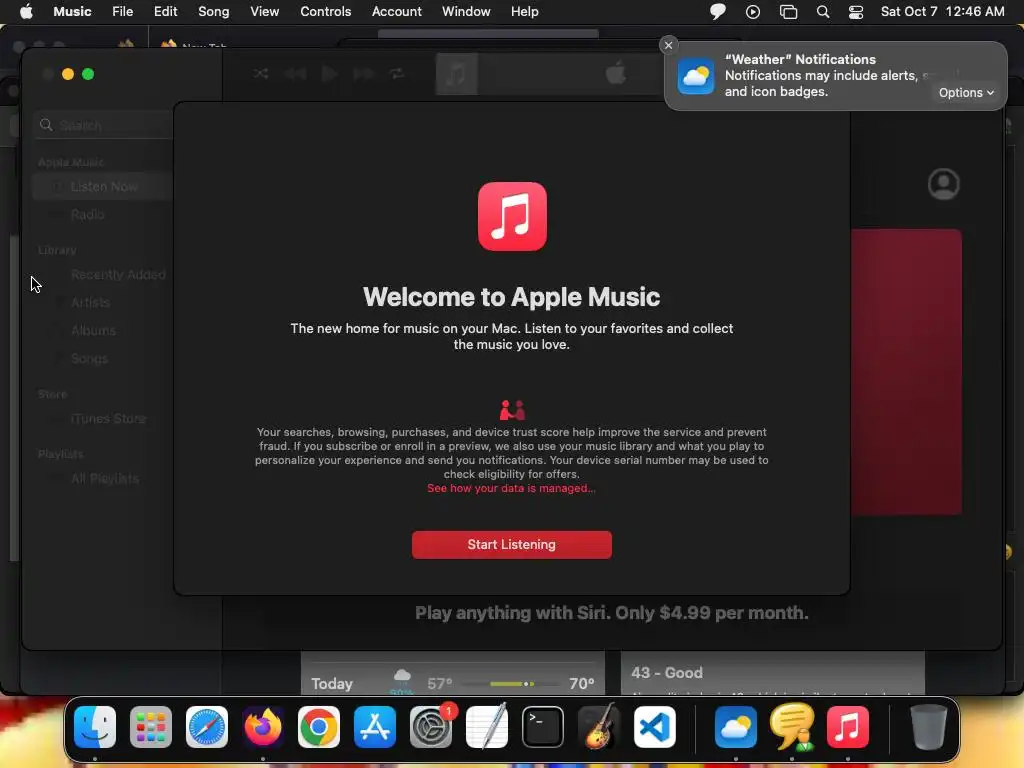Click the previous track button
Screen dimensions: 1024x768
pos(295,73)
